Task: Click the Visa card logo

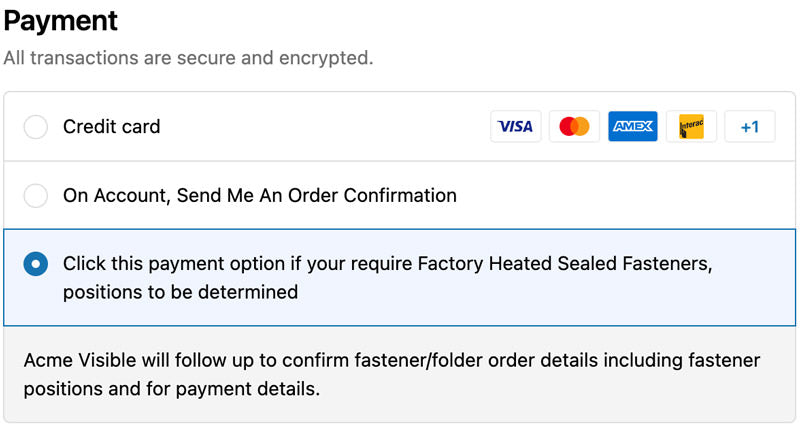Action: [x=516, y=127]
